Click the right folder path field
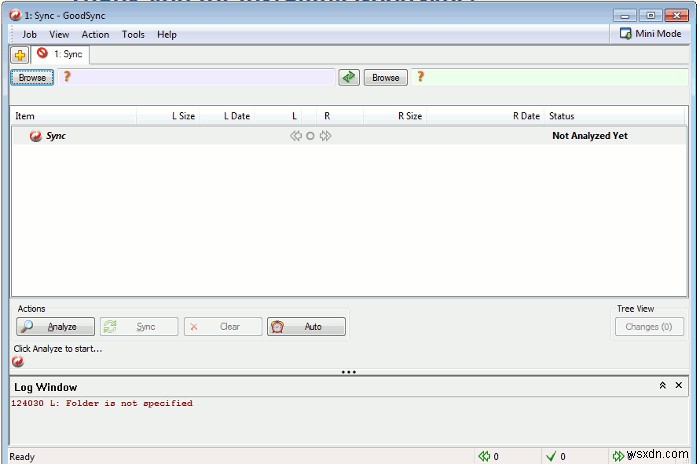 550,77
